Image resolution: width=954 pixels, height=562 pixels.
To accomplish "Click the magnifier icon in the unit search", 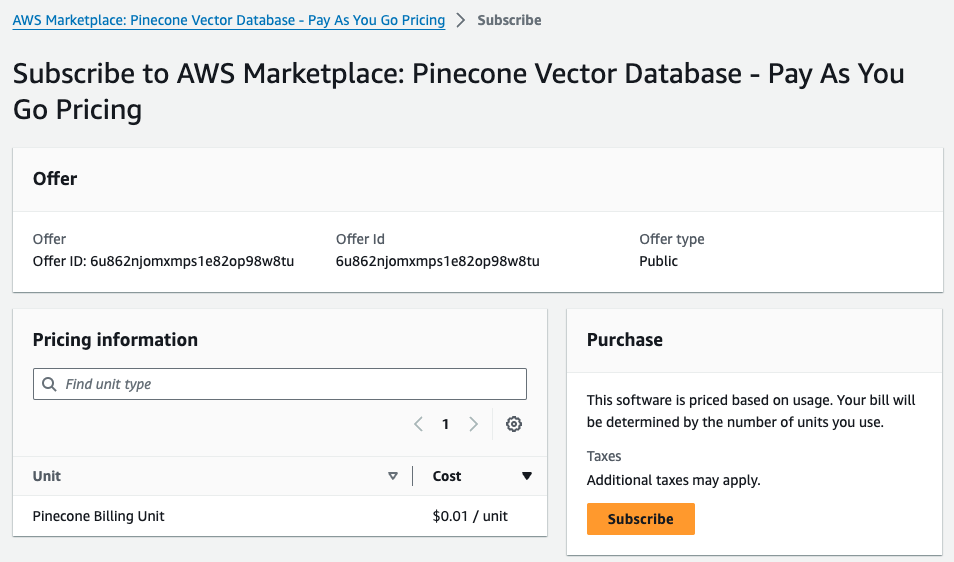I will [49, 384].
